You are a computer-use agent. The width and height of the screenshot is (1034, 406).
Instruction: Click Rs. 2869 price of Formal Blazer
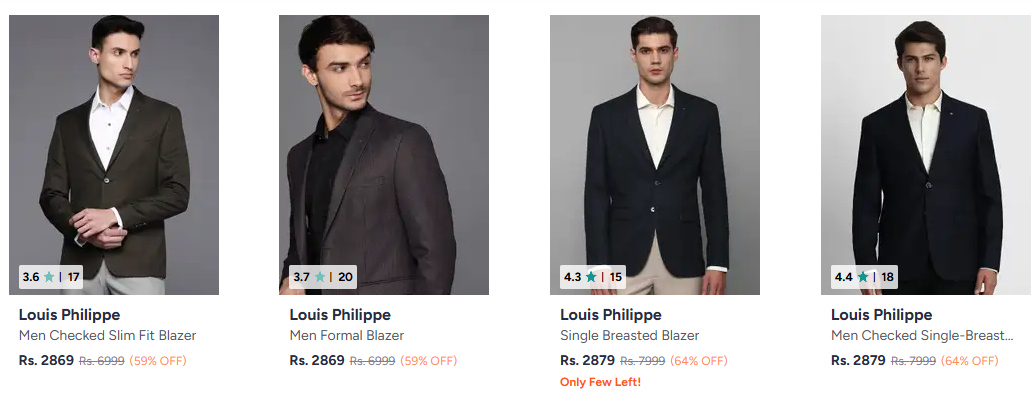(317, 360)
